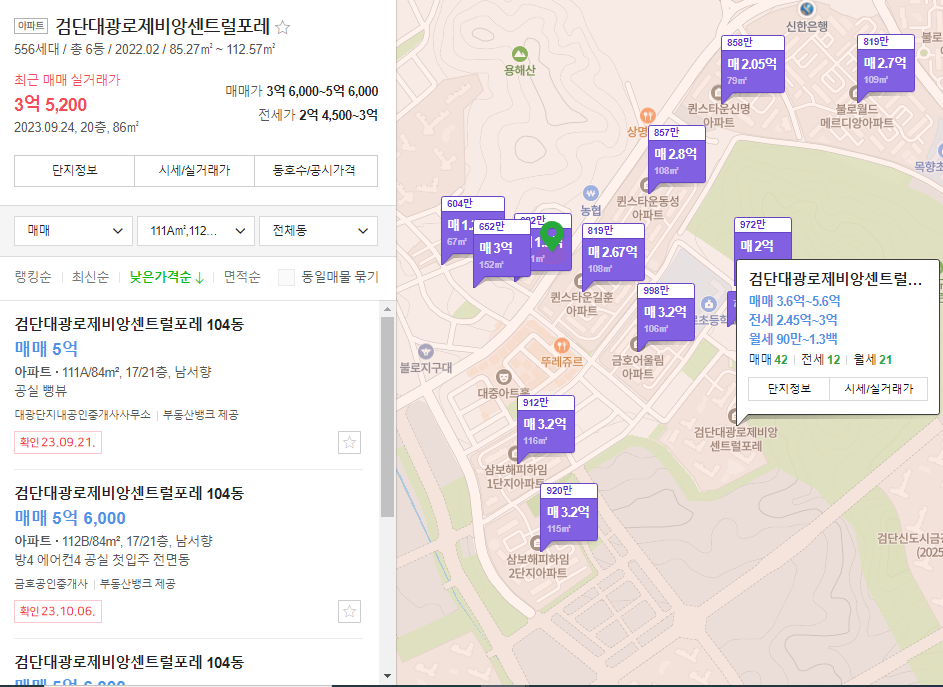Open the 매매 transaction type dropdown

(73, 231)
